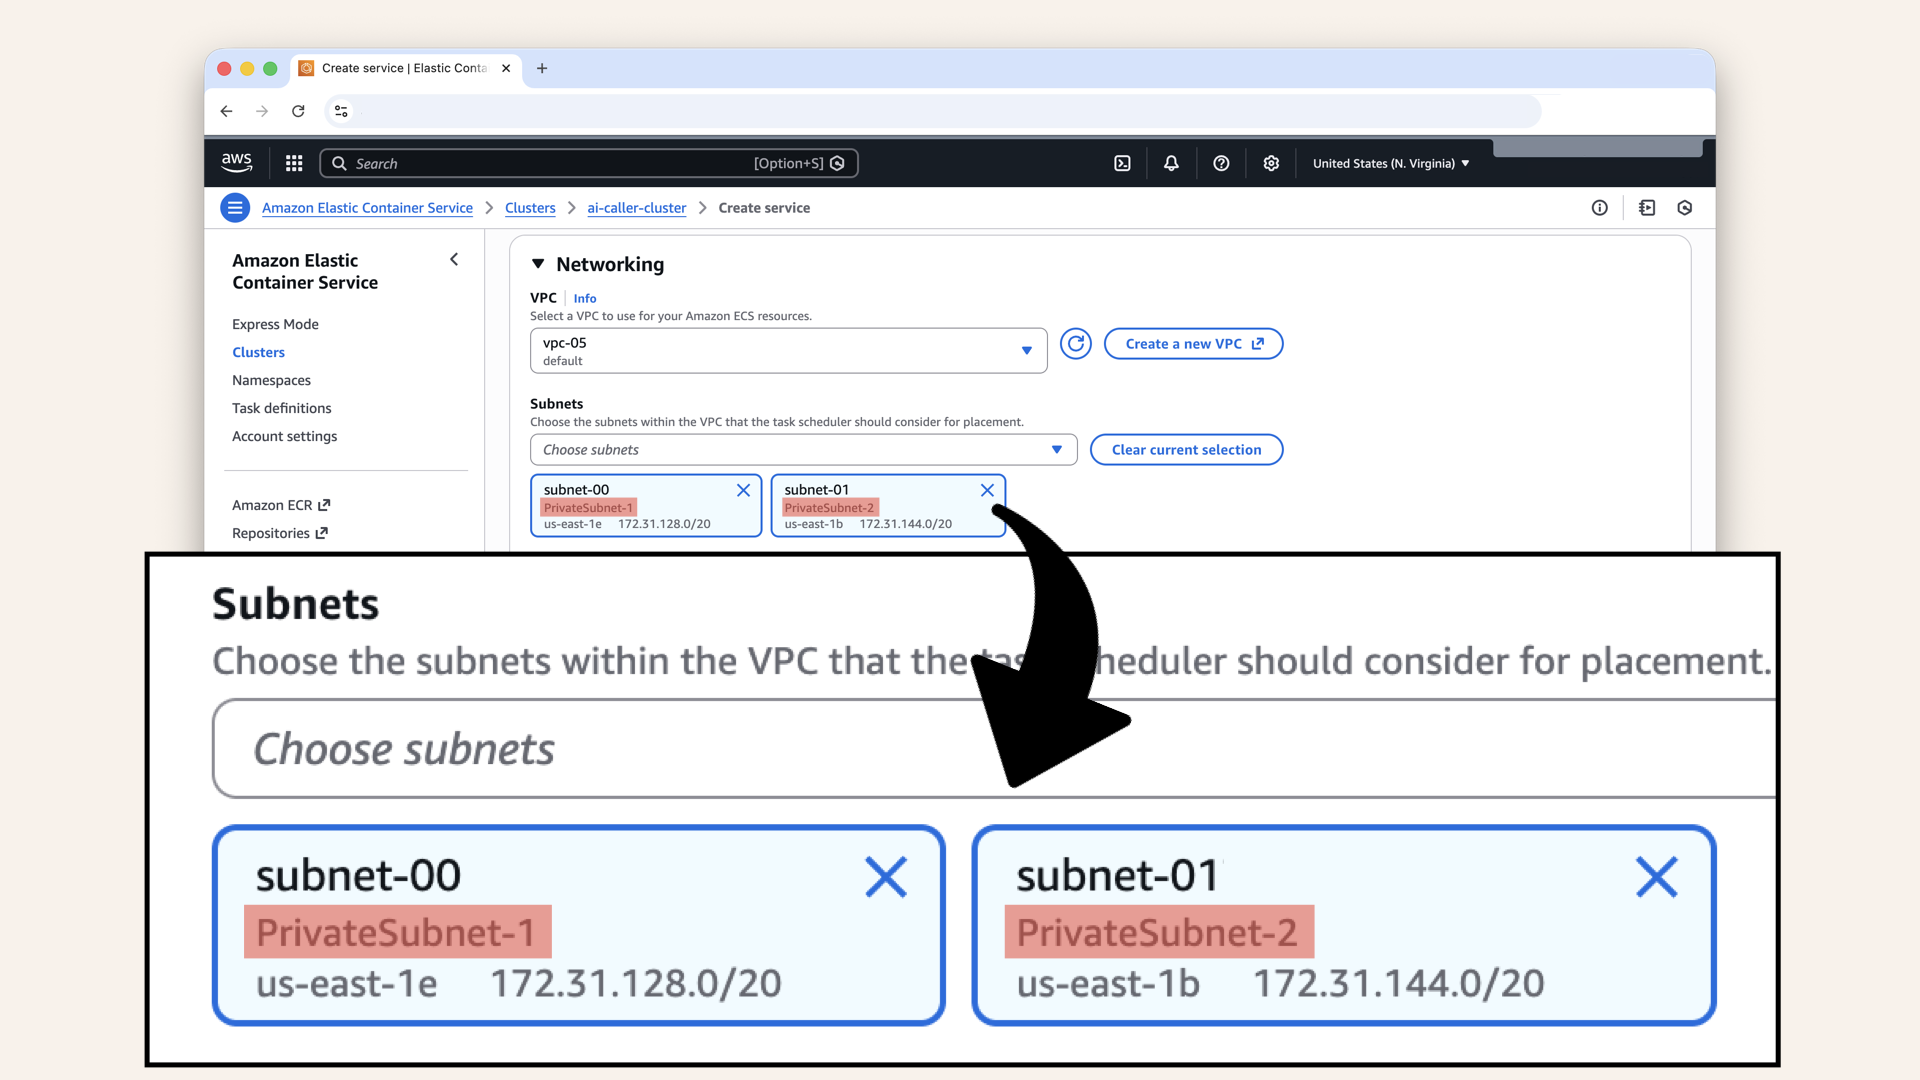Remove subnet-00 using its X toggle
Screen dimensions: 1920x1080
743,490
